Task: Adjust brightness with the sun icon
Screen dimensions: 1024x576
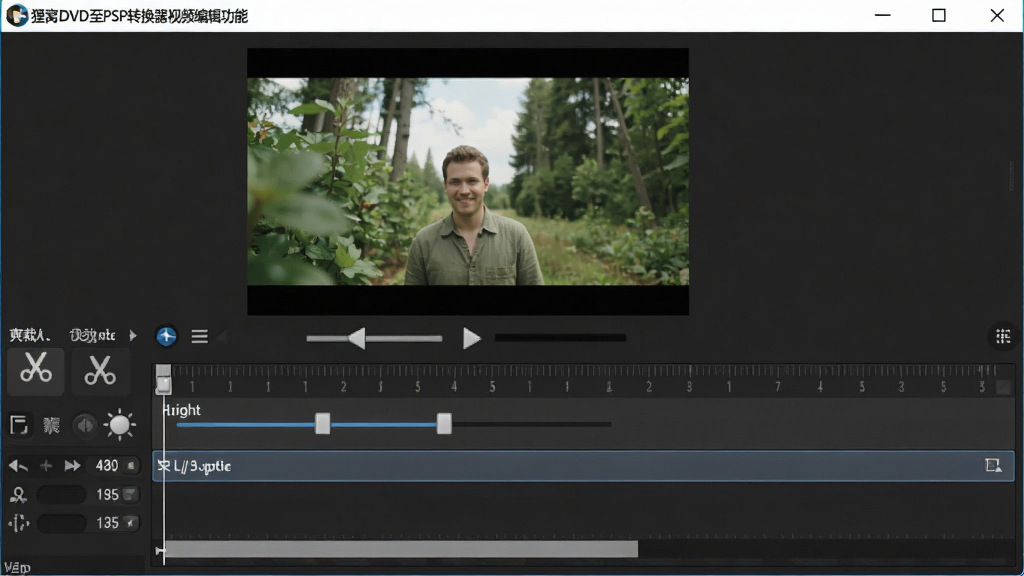Action: (x=120, y=424)
